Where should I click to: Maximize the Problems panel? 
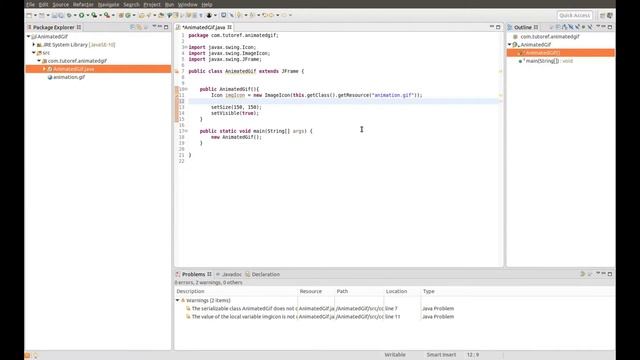tap(610, 274)
